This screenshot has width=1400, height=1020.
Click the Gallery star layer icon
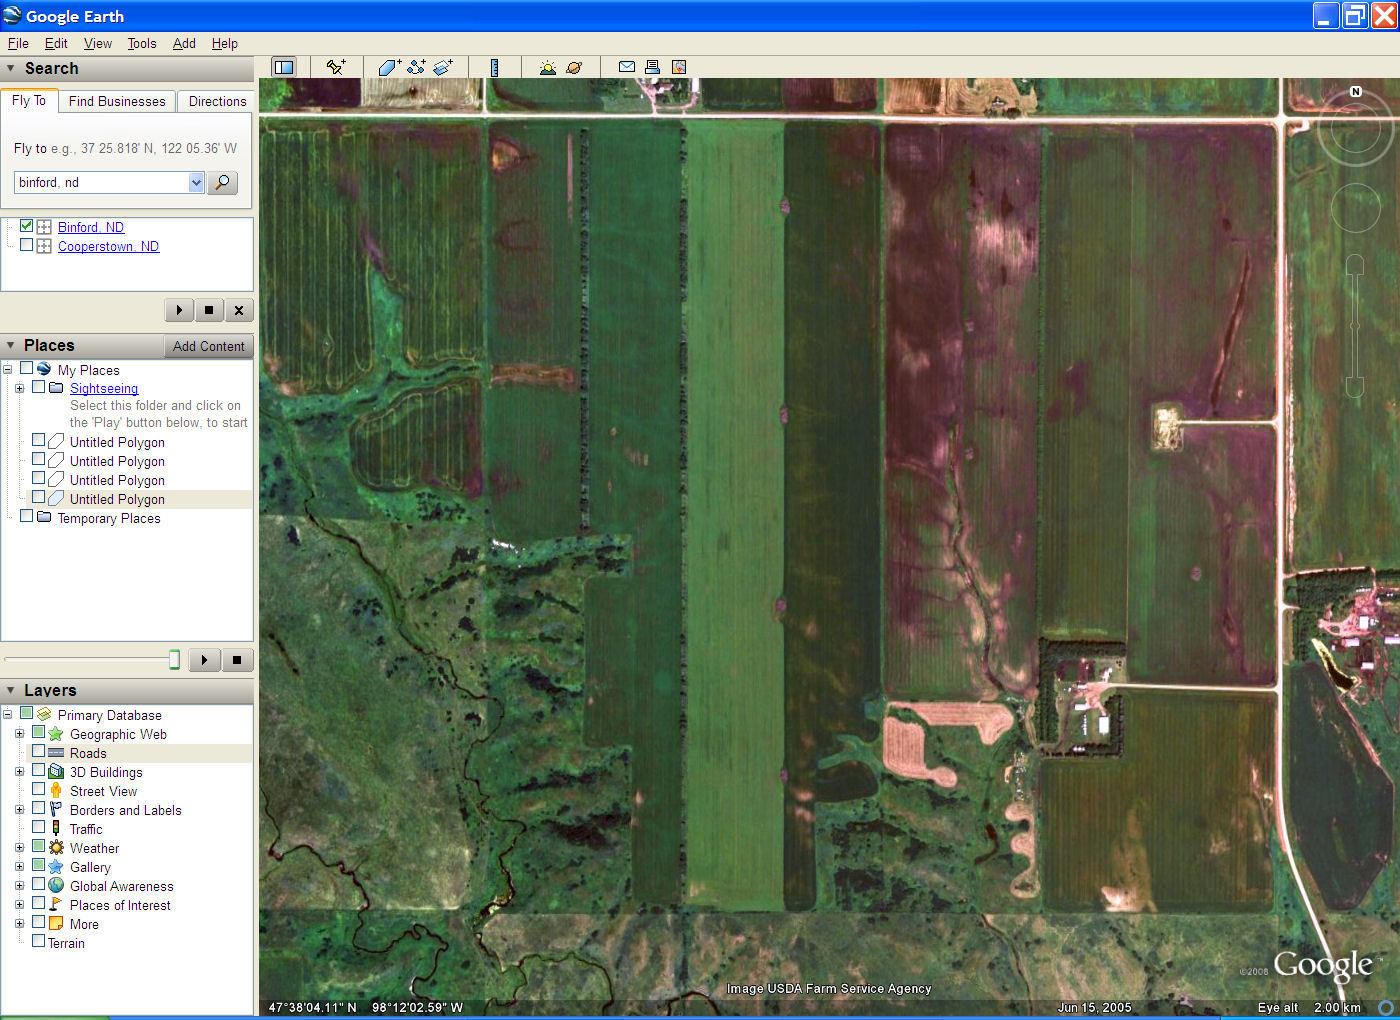click(56, 867)
